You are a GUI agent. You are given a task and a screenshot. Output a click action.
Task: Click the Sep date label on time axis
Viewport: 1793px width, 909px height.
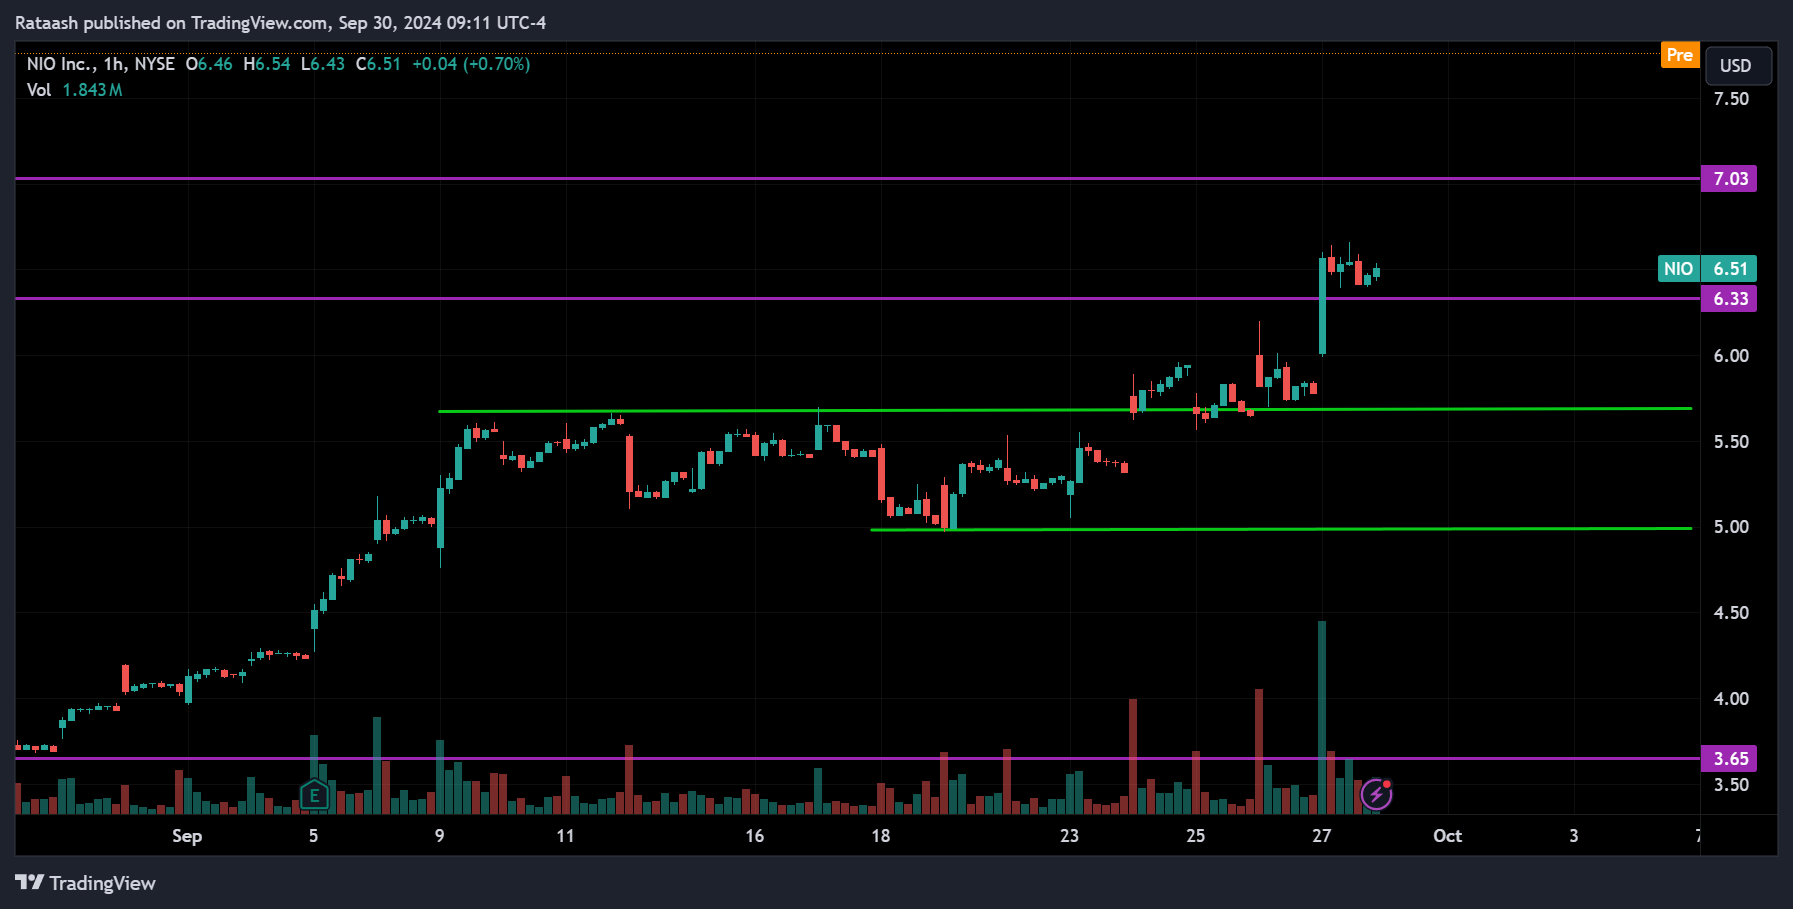click(187, 836)
